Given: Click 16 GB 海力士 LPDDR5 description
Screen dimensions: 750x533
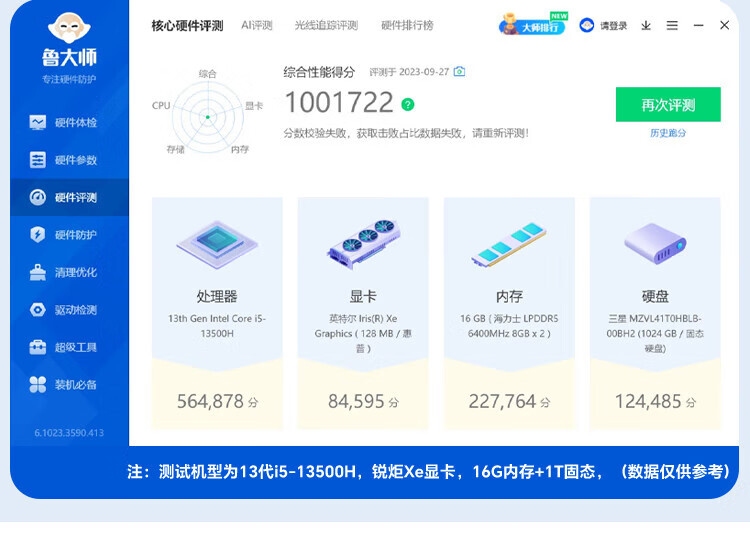Looking at the screenshot, I should click(509, 326).
